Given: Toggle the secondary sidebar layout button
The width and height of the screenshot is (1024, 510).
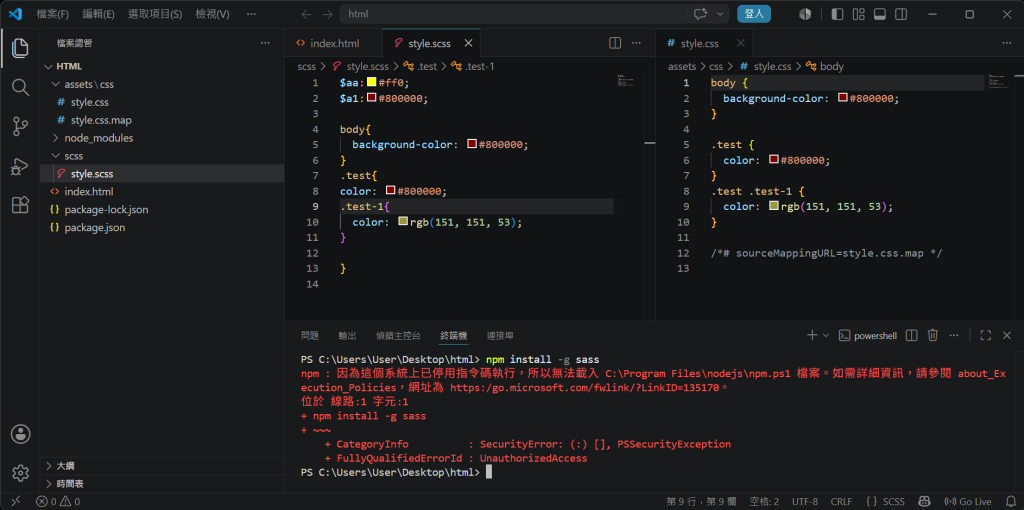Looking at the screenshot, I should tap(901, 14).
